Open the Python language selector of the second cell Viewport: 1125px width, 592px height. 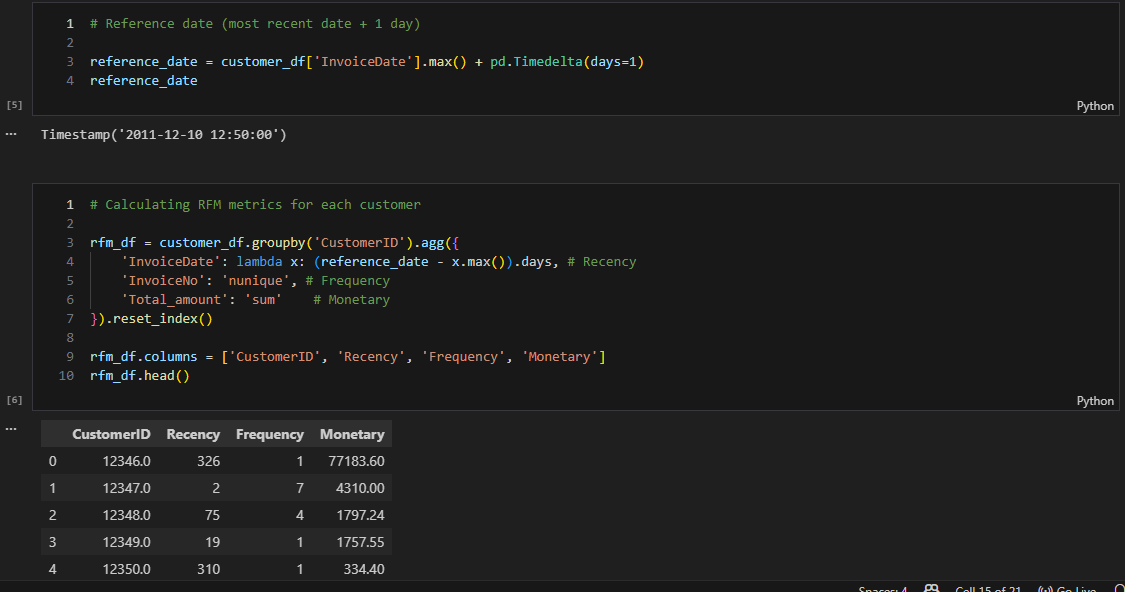coord(1095,399)
